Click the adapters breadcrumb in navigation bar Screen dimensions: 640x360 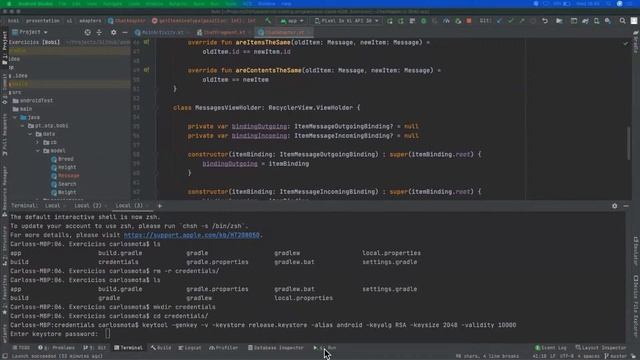[x=90, y=21]
